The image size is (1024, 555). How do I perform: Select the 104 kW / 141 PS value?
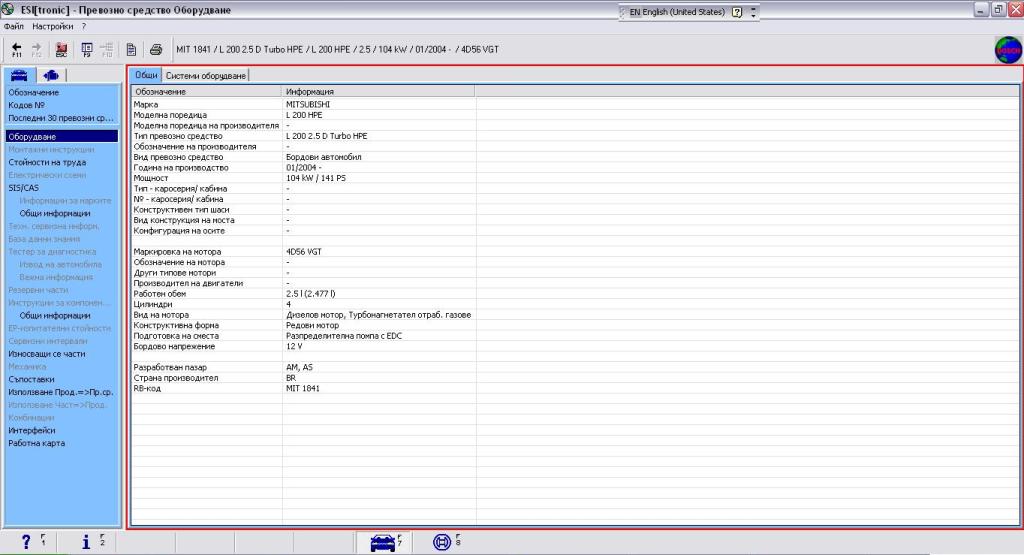click(x=315, y=178)
